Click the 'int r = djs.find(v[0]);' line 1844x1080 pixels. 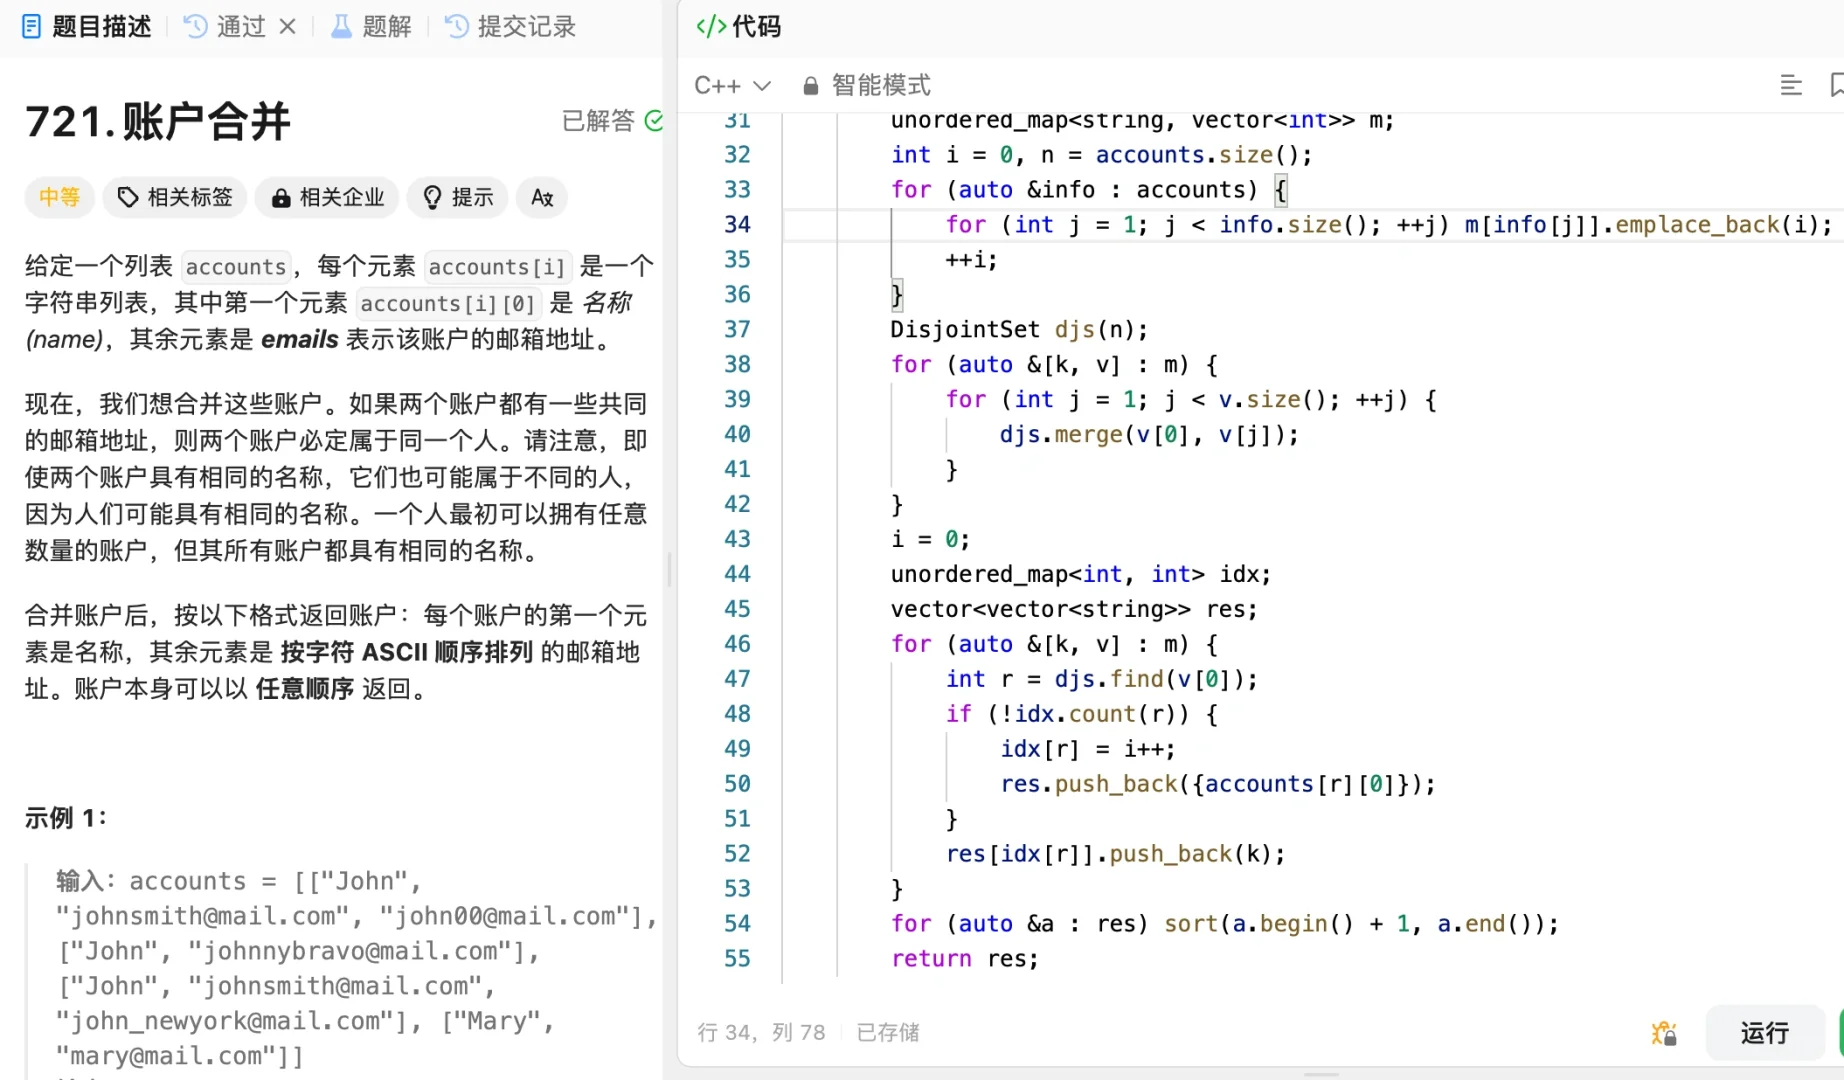click(x=1101, y=679)
